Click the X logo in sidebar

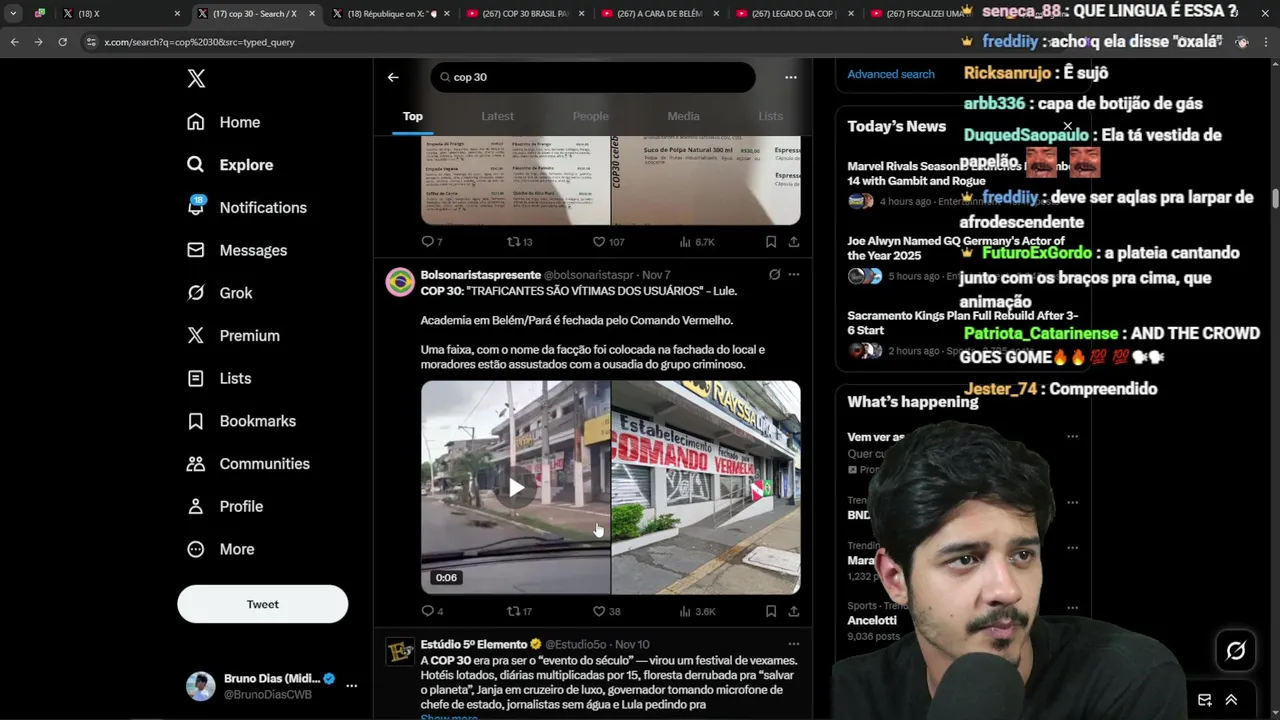pyautogui.click(x=196, y=79)
